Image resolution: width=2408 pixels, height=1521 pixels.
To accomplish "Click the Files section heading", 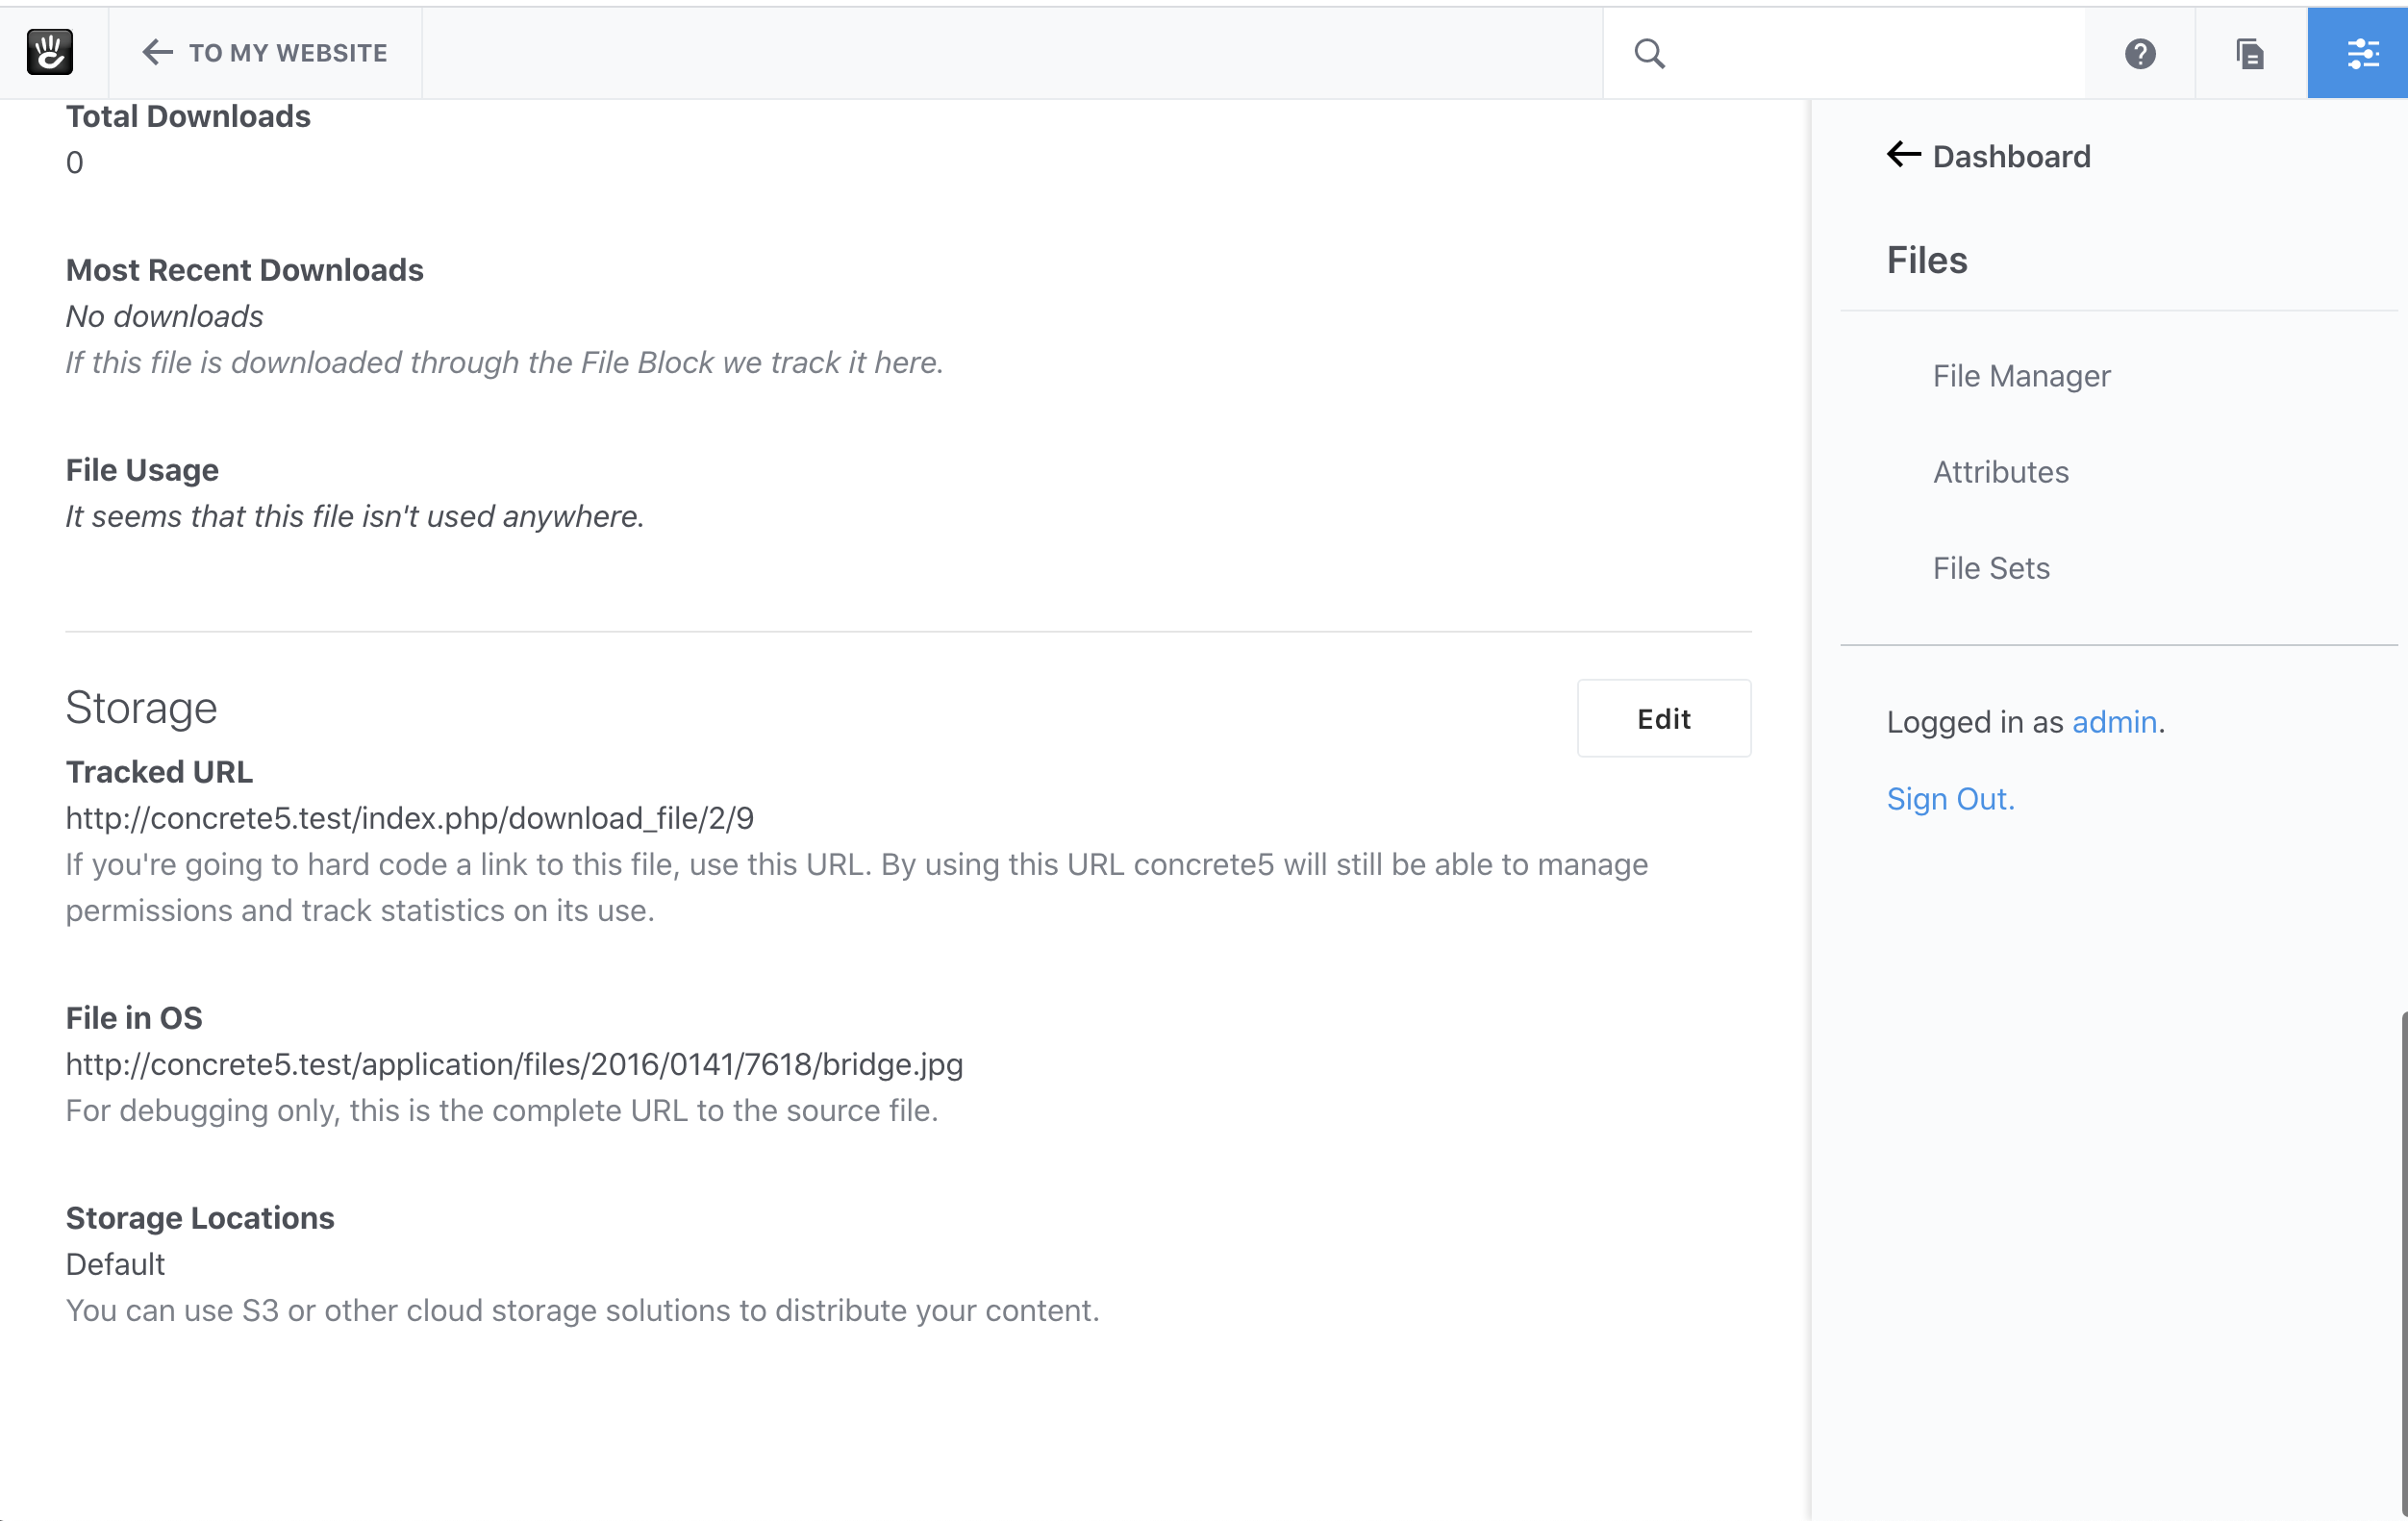I will pos(1926,260).
